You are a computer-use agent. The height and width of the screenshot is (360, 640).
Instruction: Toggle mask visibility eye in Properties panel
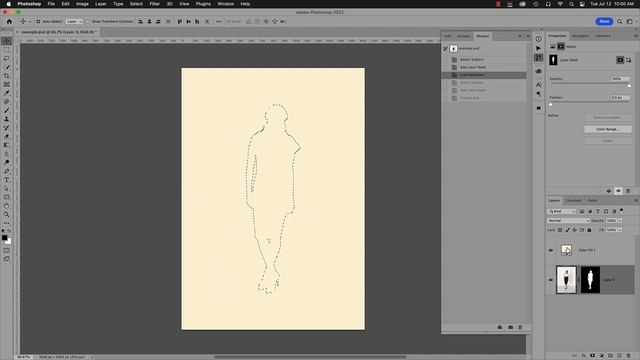[618, 191]
